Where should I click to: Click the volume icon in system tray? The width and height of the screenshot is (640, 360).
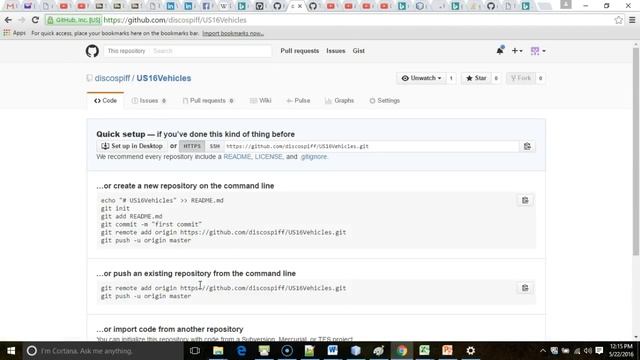(x=588, y=351)
